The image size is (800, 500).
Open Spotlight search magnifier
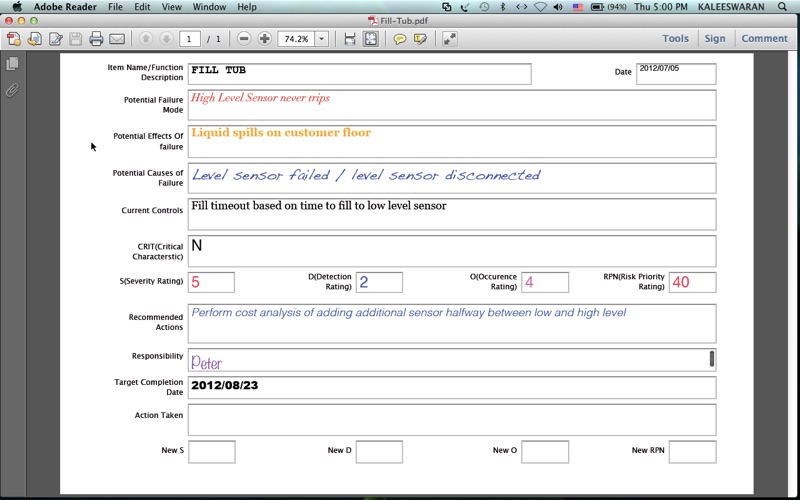783,7
